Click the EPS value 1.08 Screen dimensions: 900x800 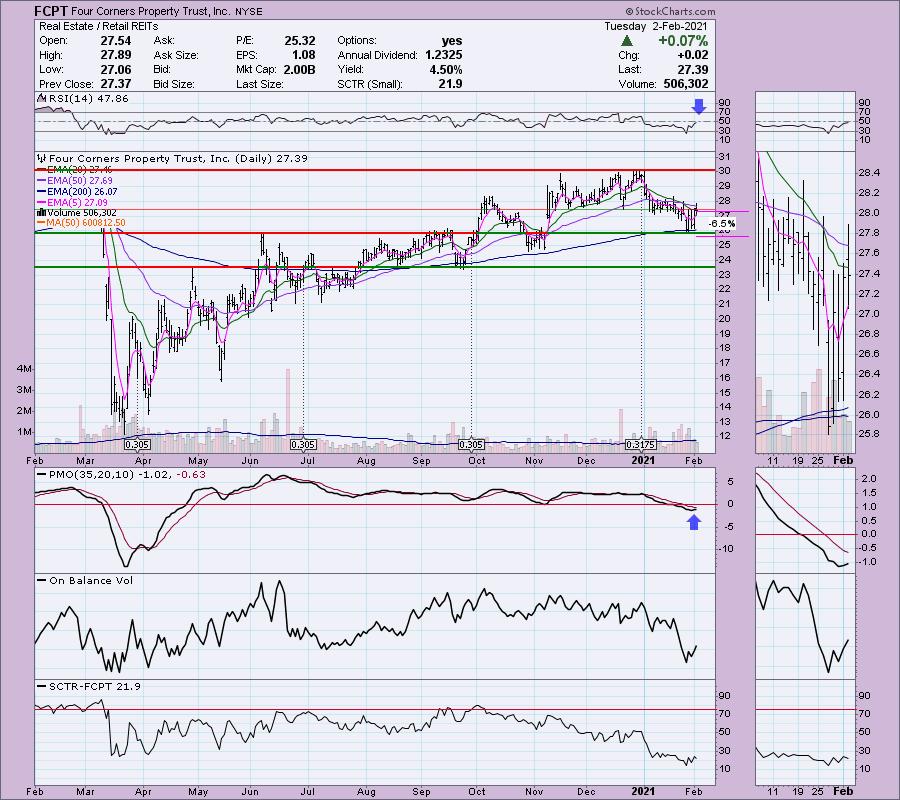pyautogui.click(x=304, y=55)
